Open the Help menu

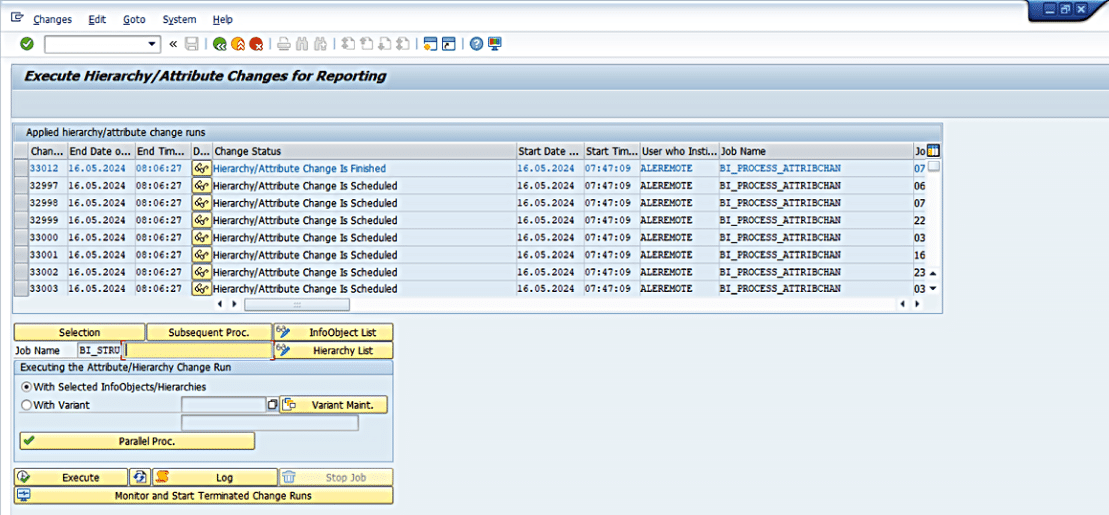pyautogui.click(x=223, y=20)
